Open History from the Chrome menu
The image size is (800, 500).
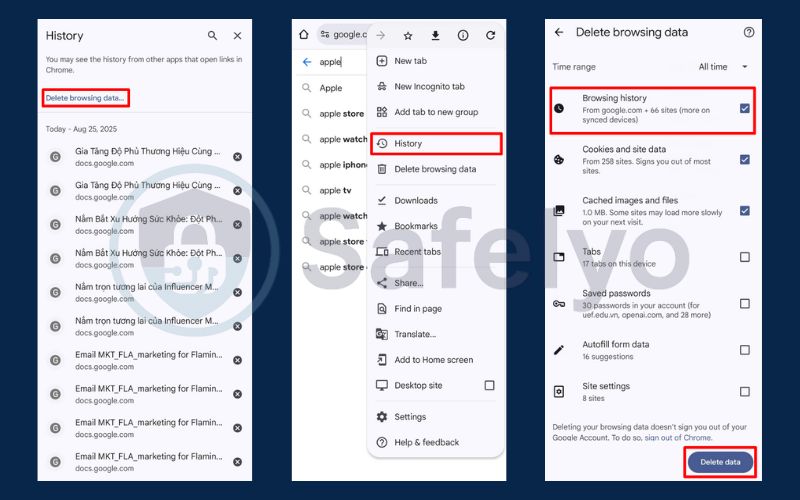(x=436, y=143)
